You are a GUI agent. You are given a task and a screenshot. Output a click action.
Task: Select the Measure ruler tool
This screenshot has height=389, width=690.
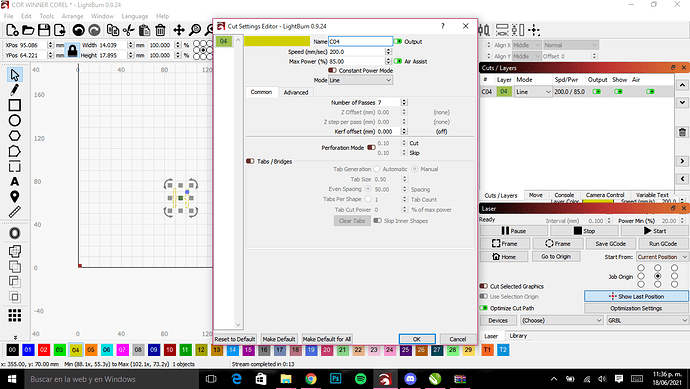point(15,212)
